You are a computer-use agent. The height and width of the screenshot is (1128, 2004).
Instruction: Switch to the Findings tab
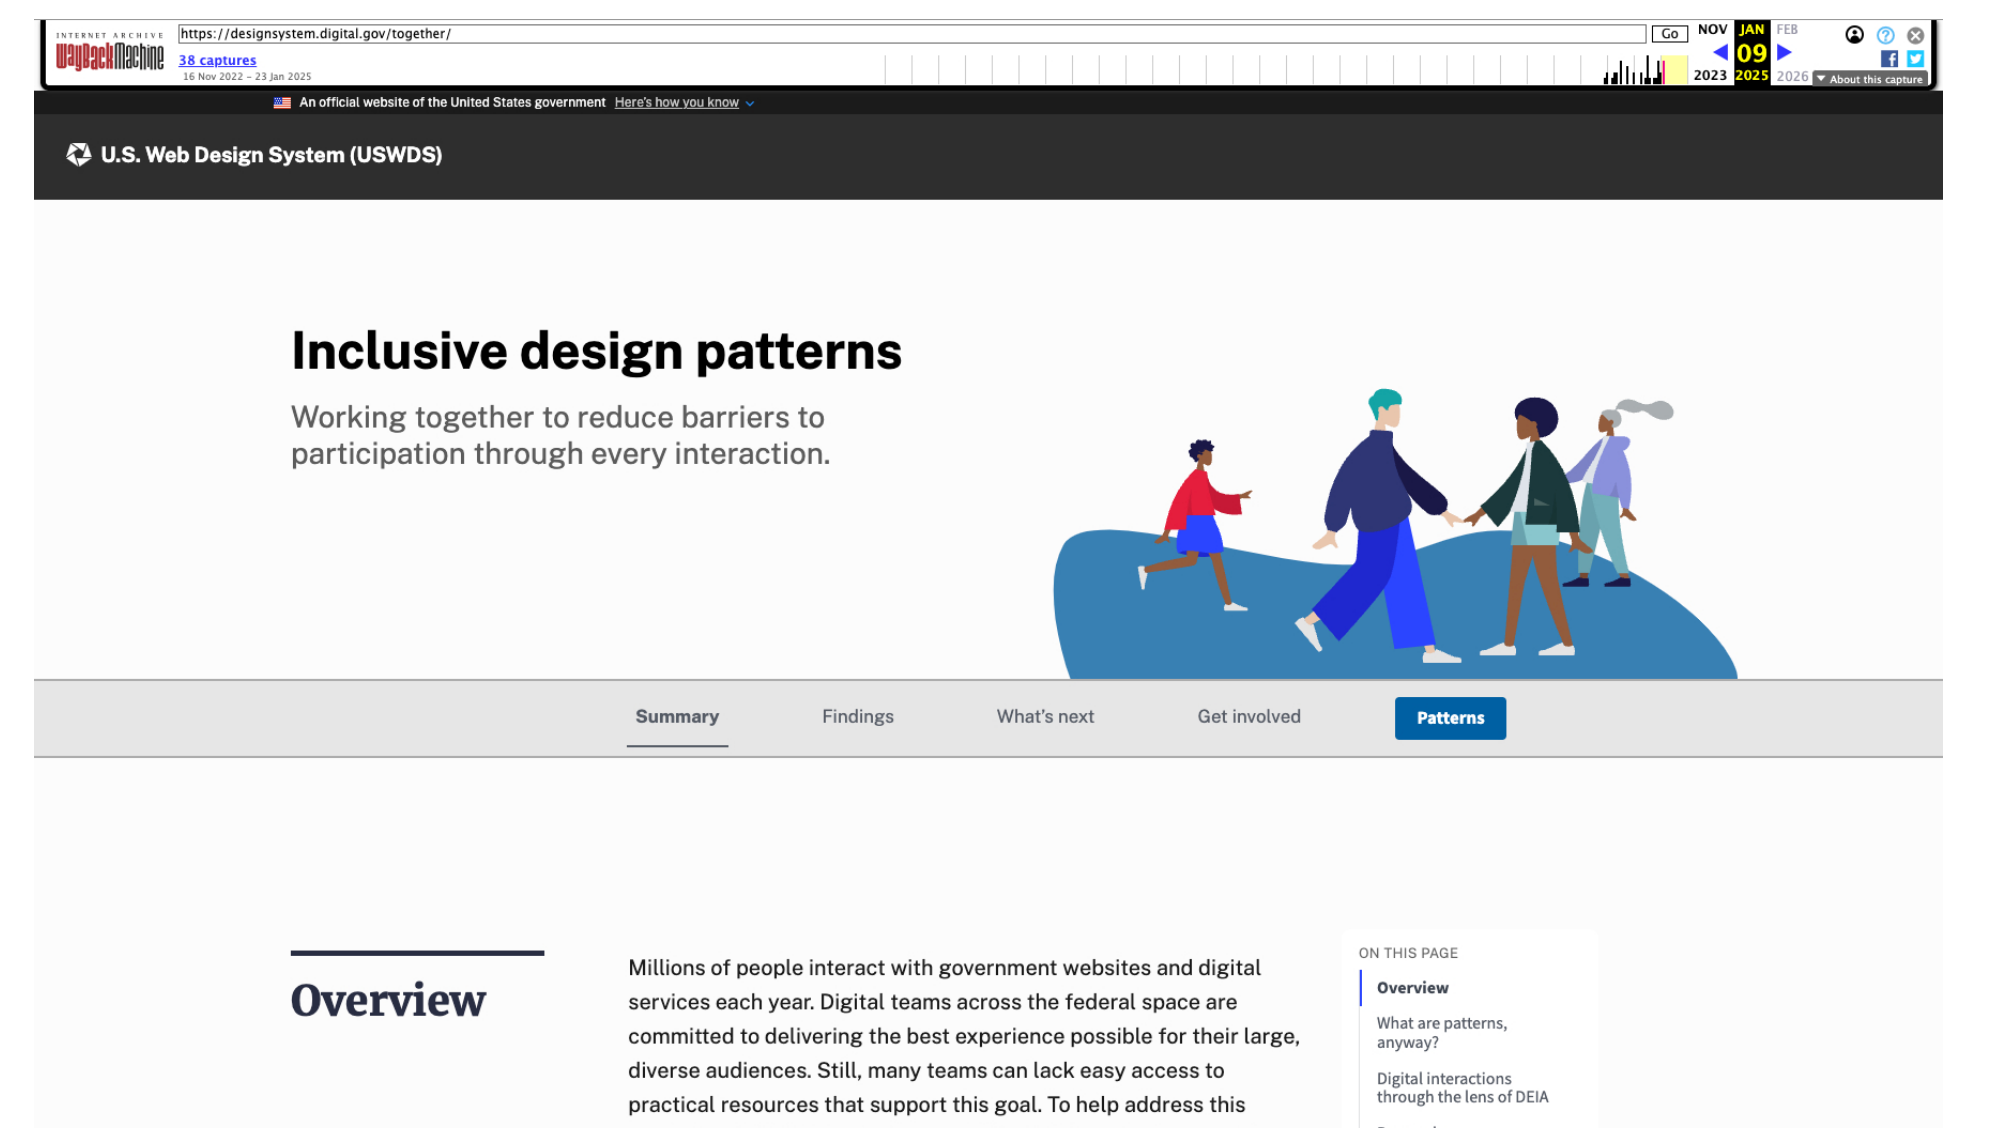coord(857,716)
